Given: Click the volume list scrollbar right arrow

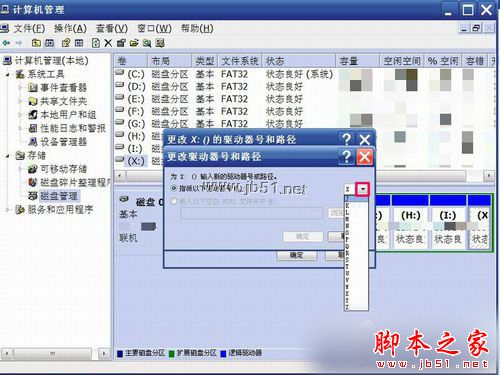Looking at the screenshot, I should point(489,175).
